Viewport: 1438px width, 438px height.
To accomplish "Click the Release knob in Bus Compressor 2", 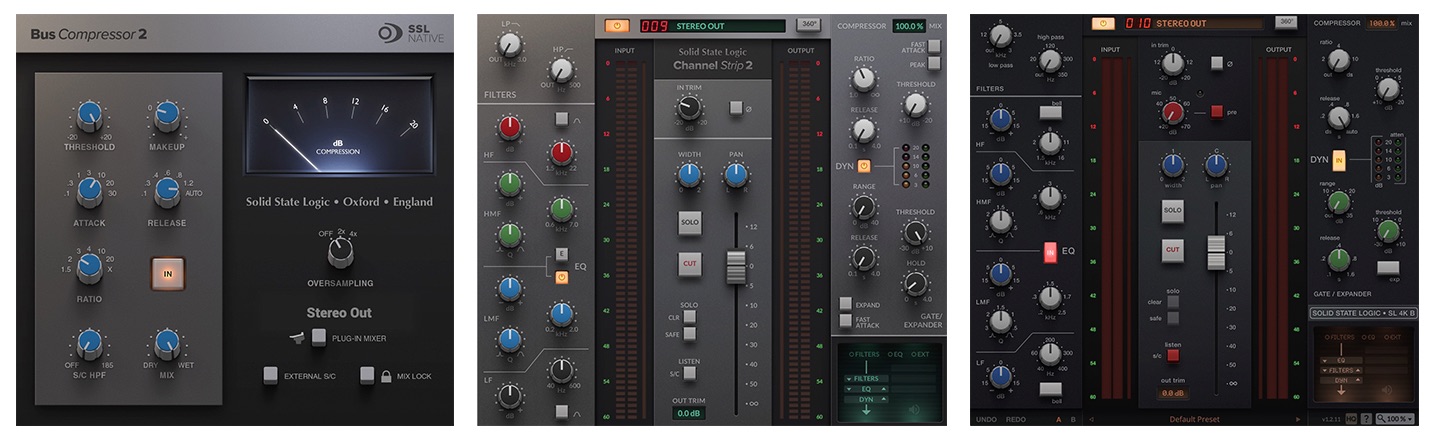I will [x=166, y=193].
